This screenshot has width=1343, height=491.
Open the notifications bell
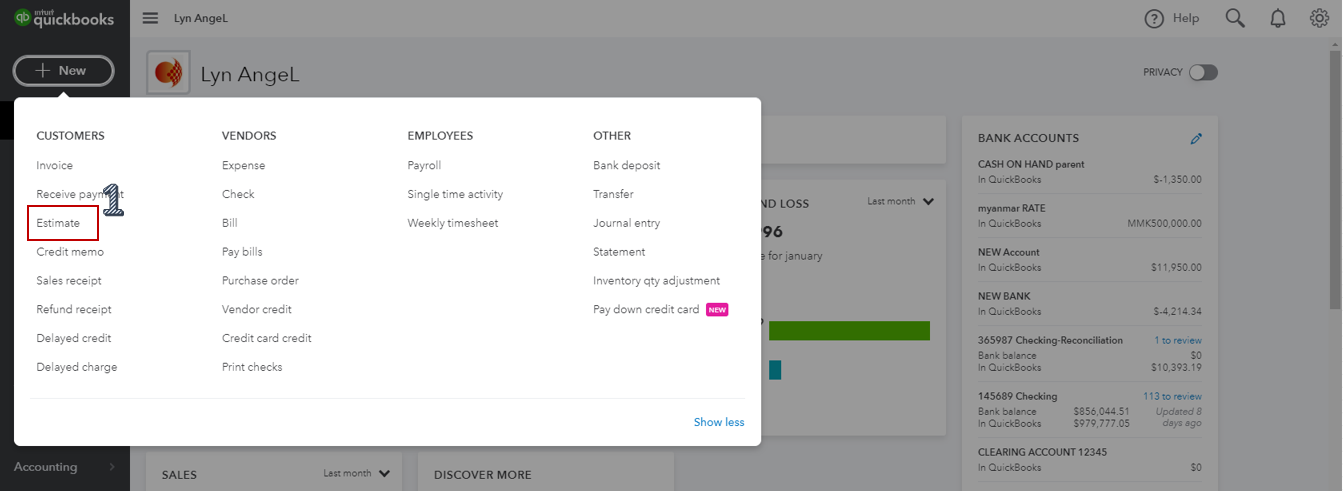click(x=1278, y=18)
